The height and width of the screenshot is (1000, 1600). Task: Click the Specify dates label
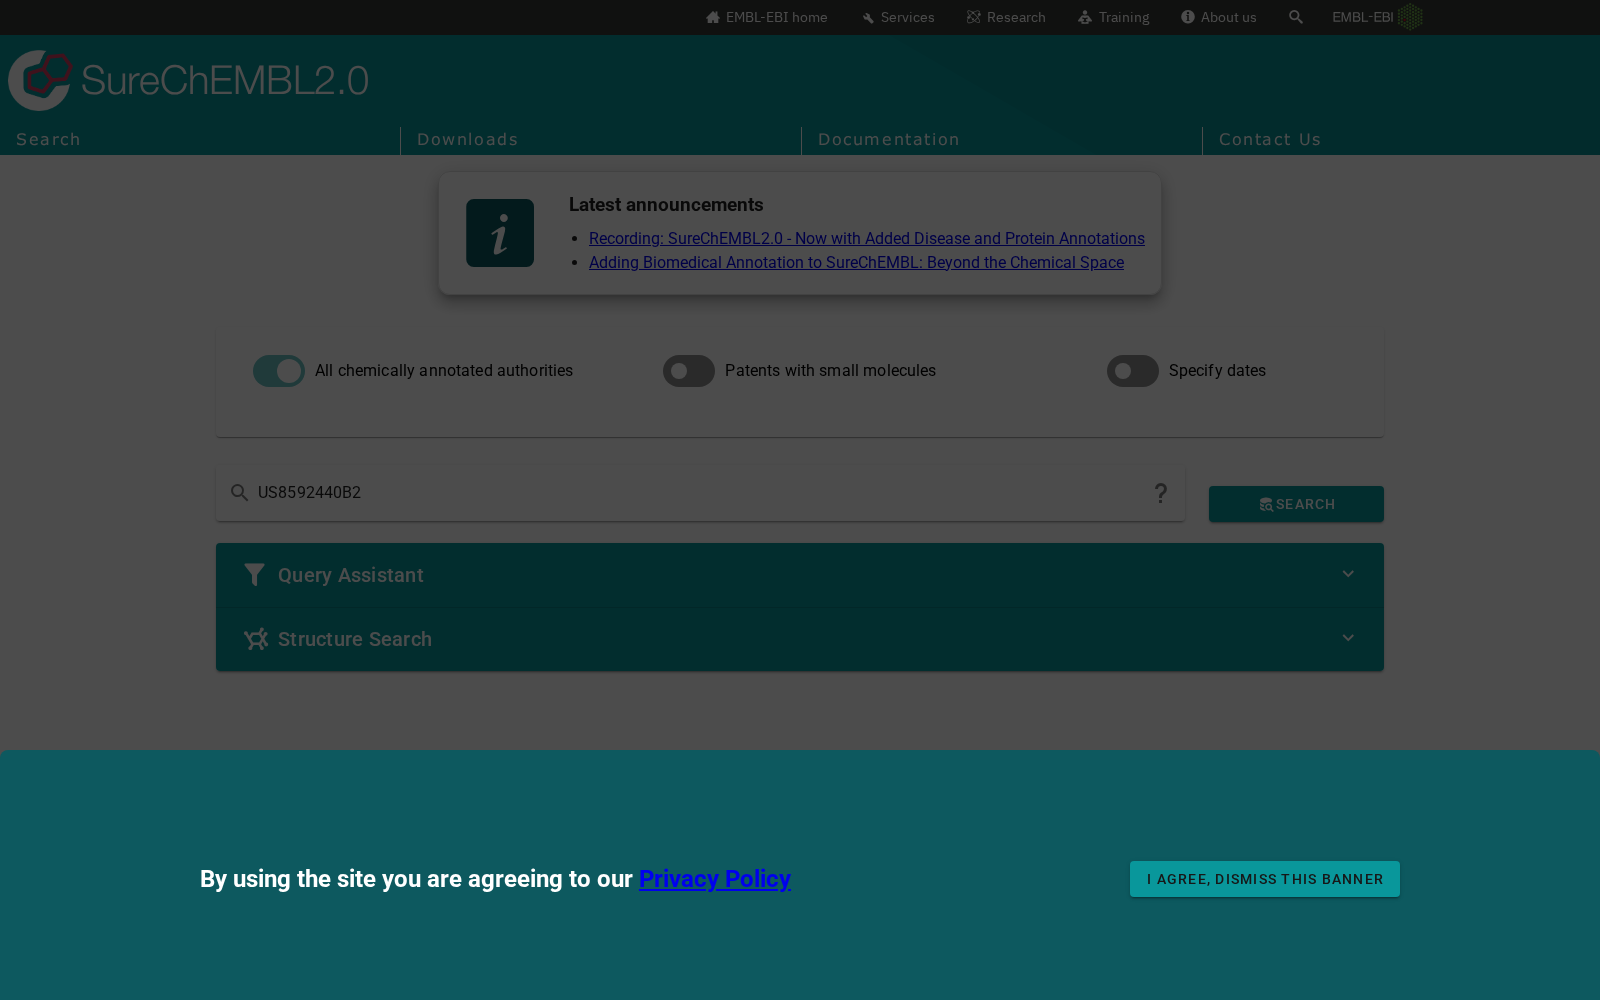(1217, 371)
